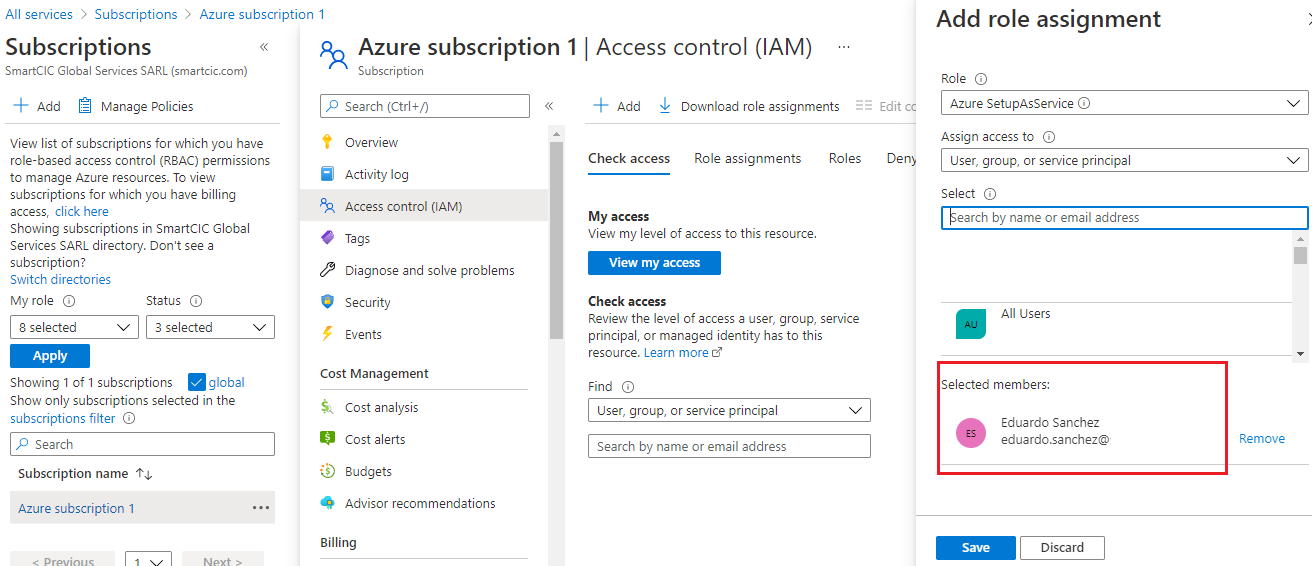Click the View my access button

point(654,262)
